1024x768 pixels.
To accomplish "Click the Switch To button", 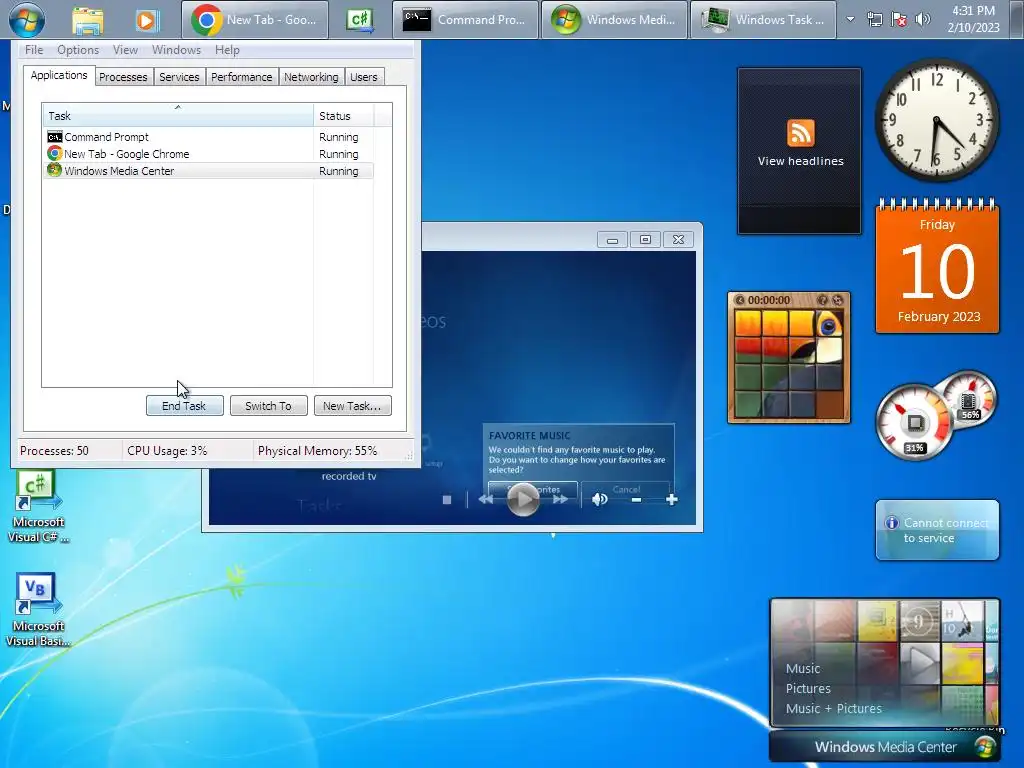I will tap(268, 406).
